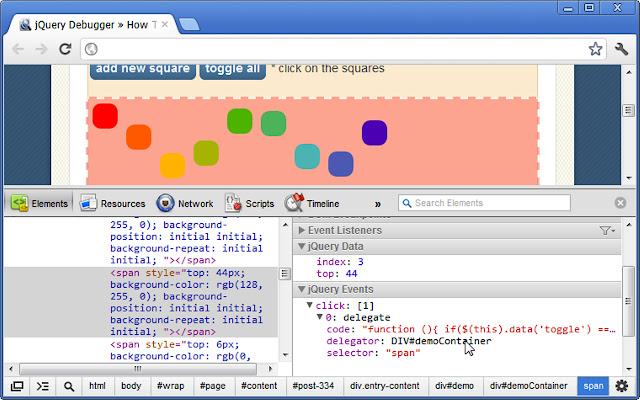
Task: Open the Network panel
Action: 185,203
